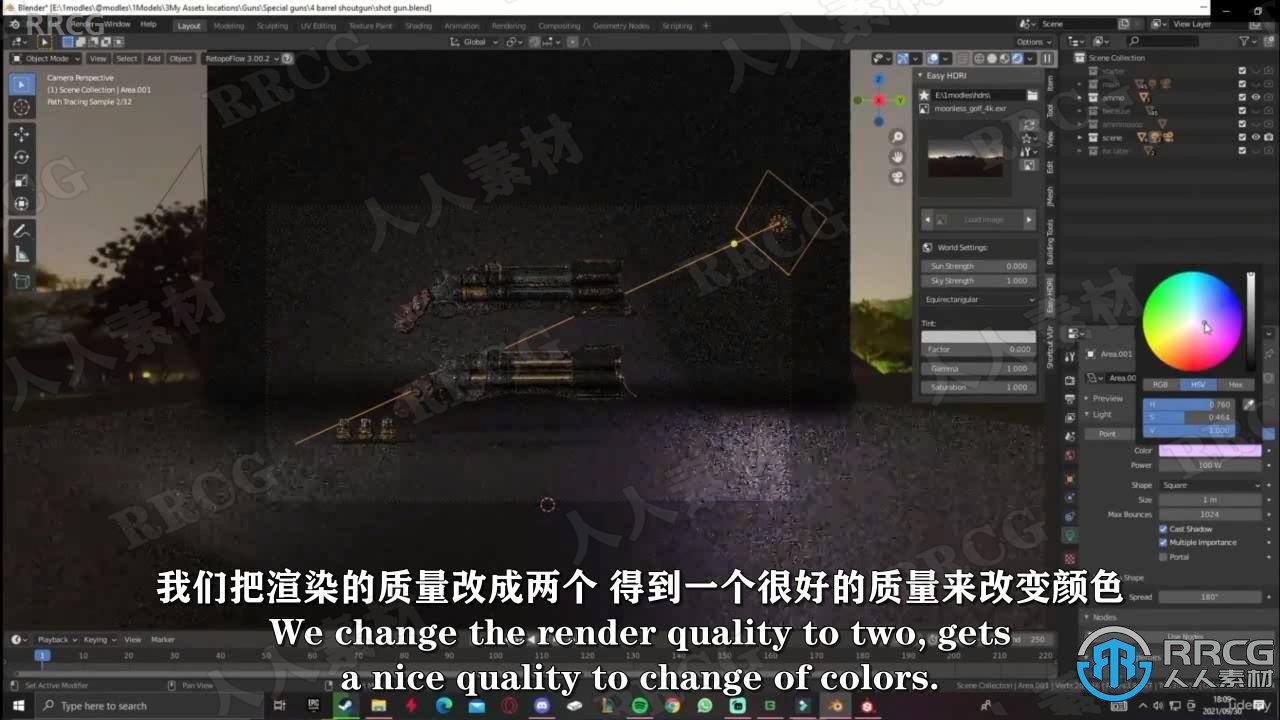This screenshot has height=720, width=1280.
Task: Switch to the Shading workspace tab
Action: click(x=418, y=25)
